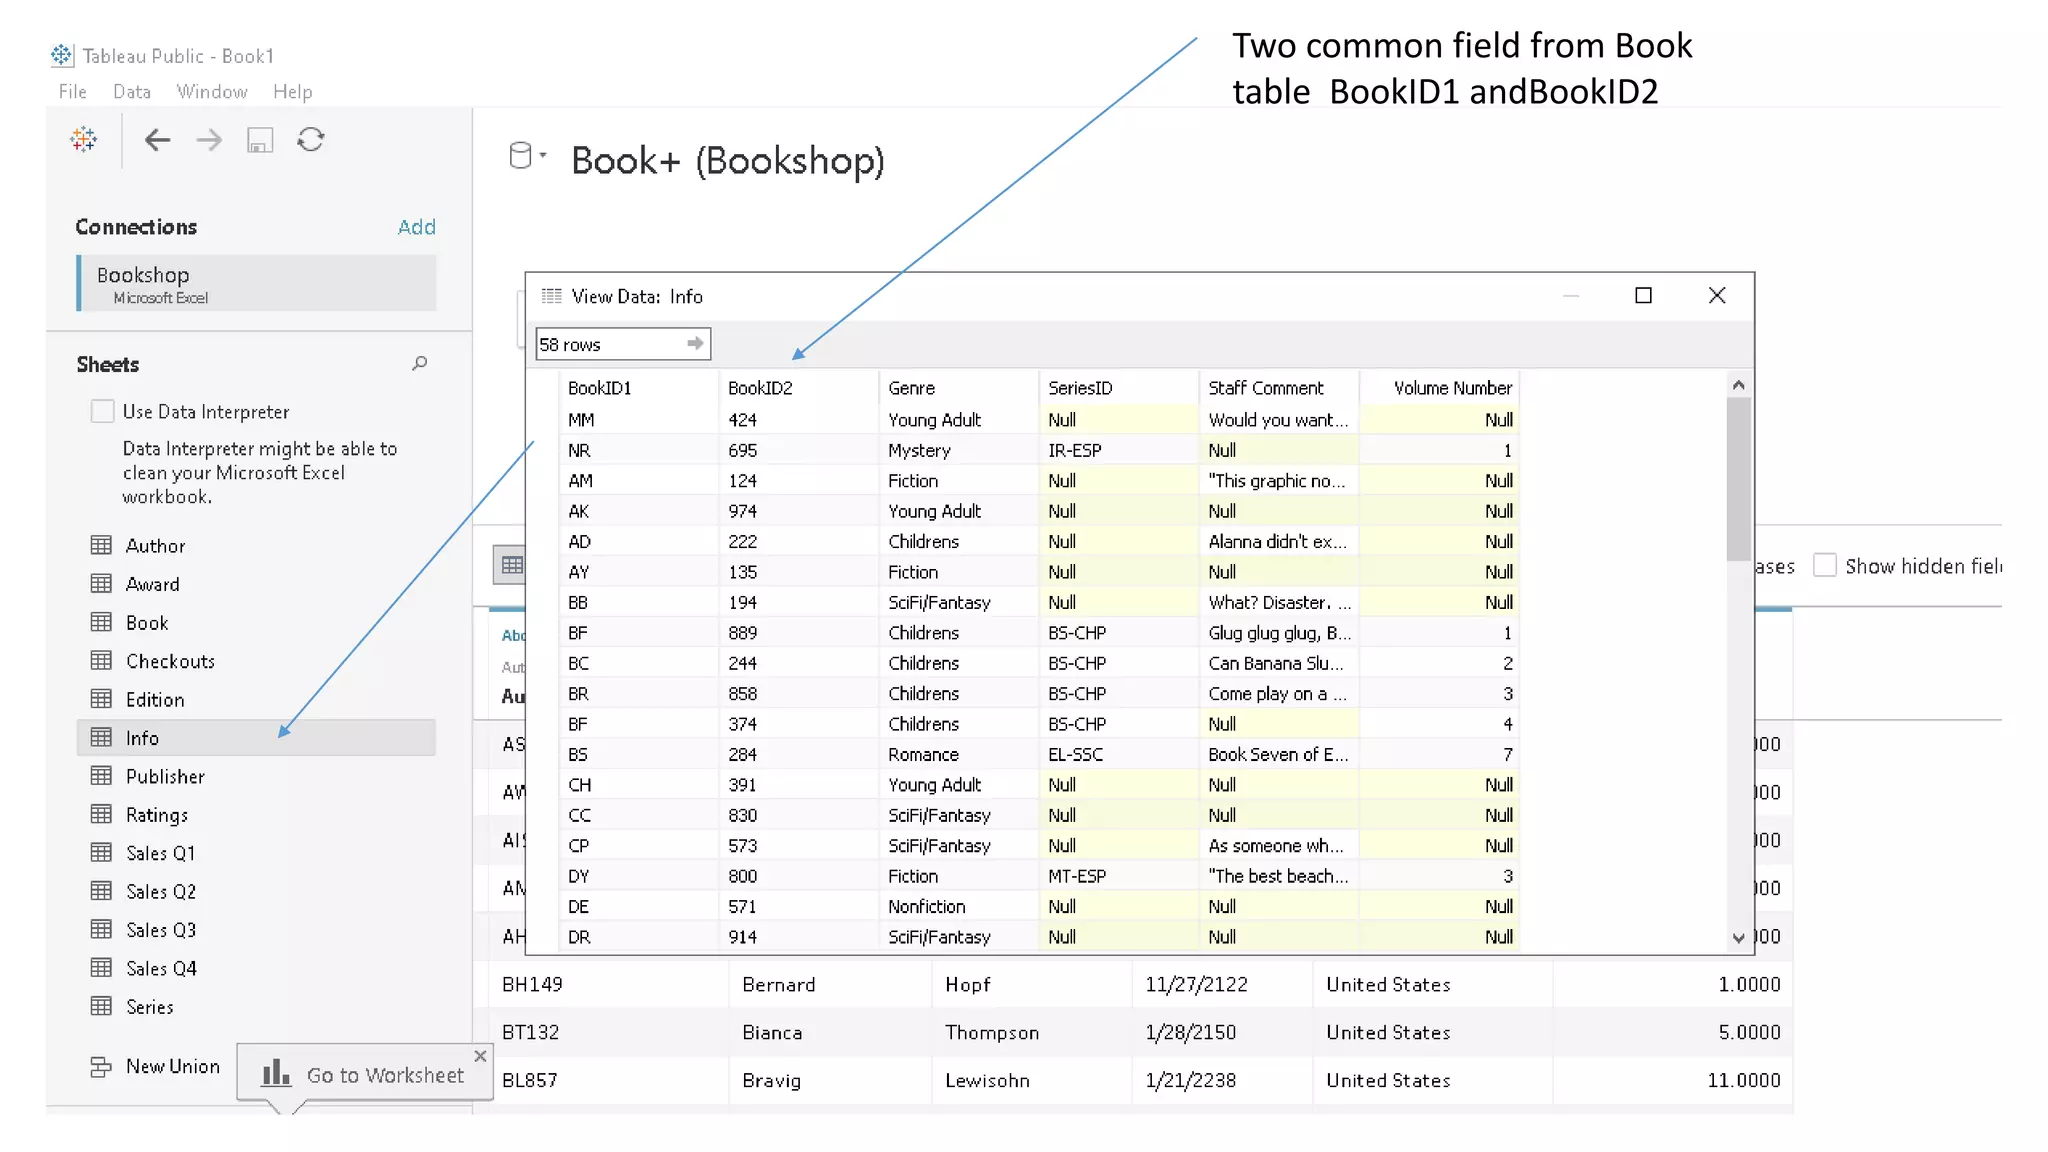Viewport: 2048px width, 1152px height.
Task: Select the Checkouts sheet
Action: tap(170, 661)
